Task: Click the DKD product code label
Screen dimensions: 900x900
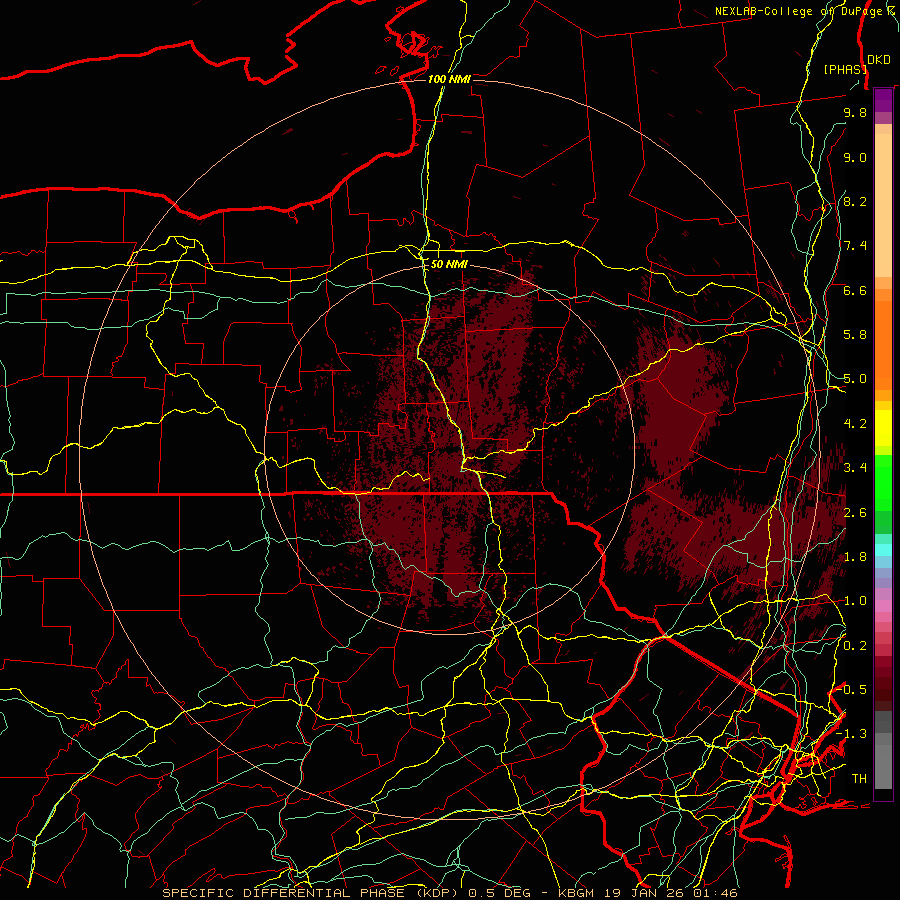Action: (x=879, y=60)
